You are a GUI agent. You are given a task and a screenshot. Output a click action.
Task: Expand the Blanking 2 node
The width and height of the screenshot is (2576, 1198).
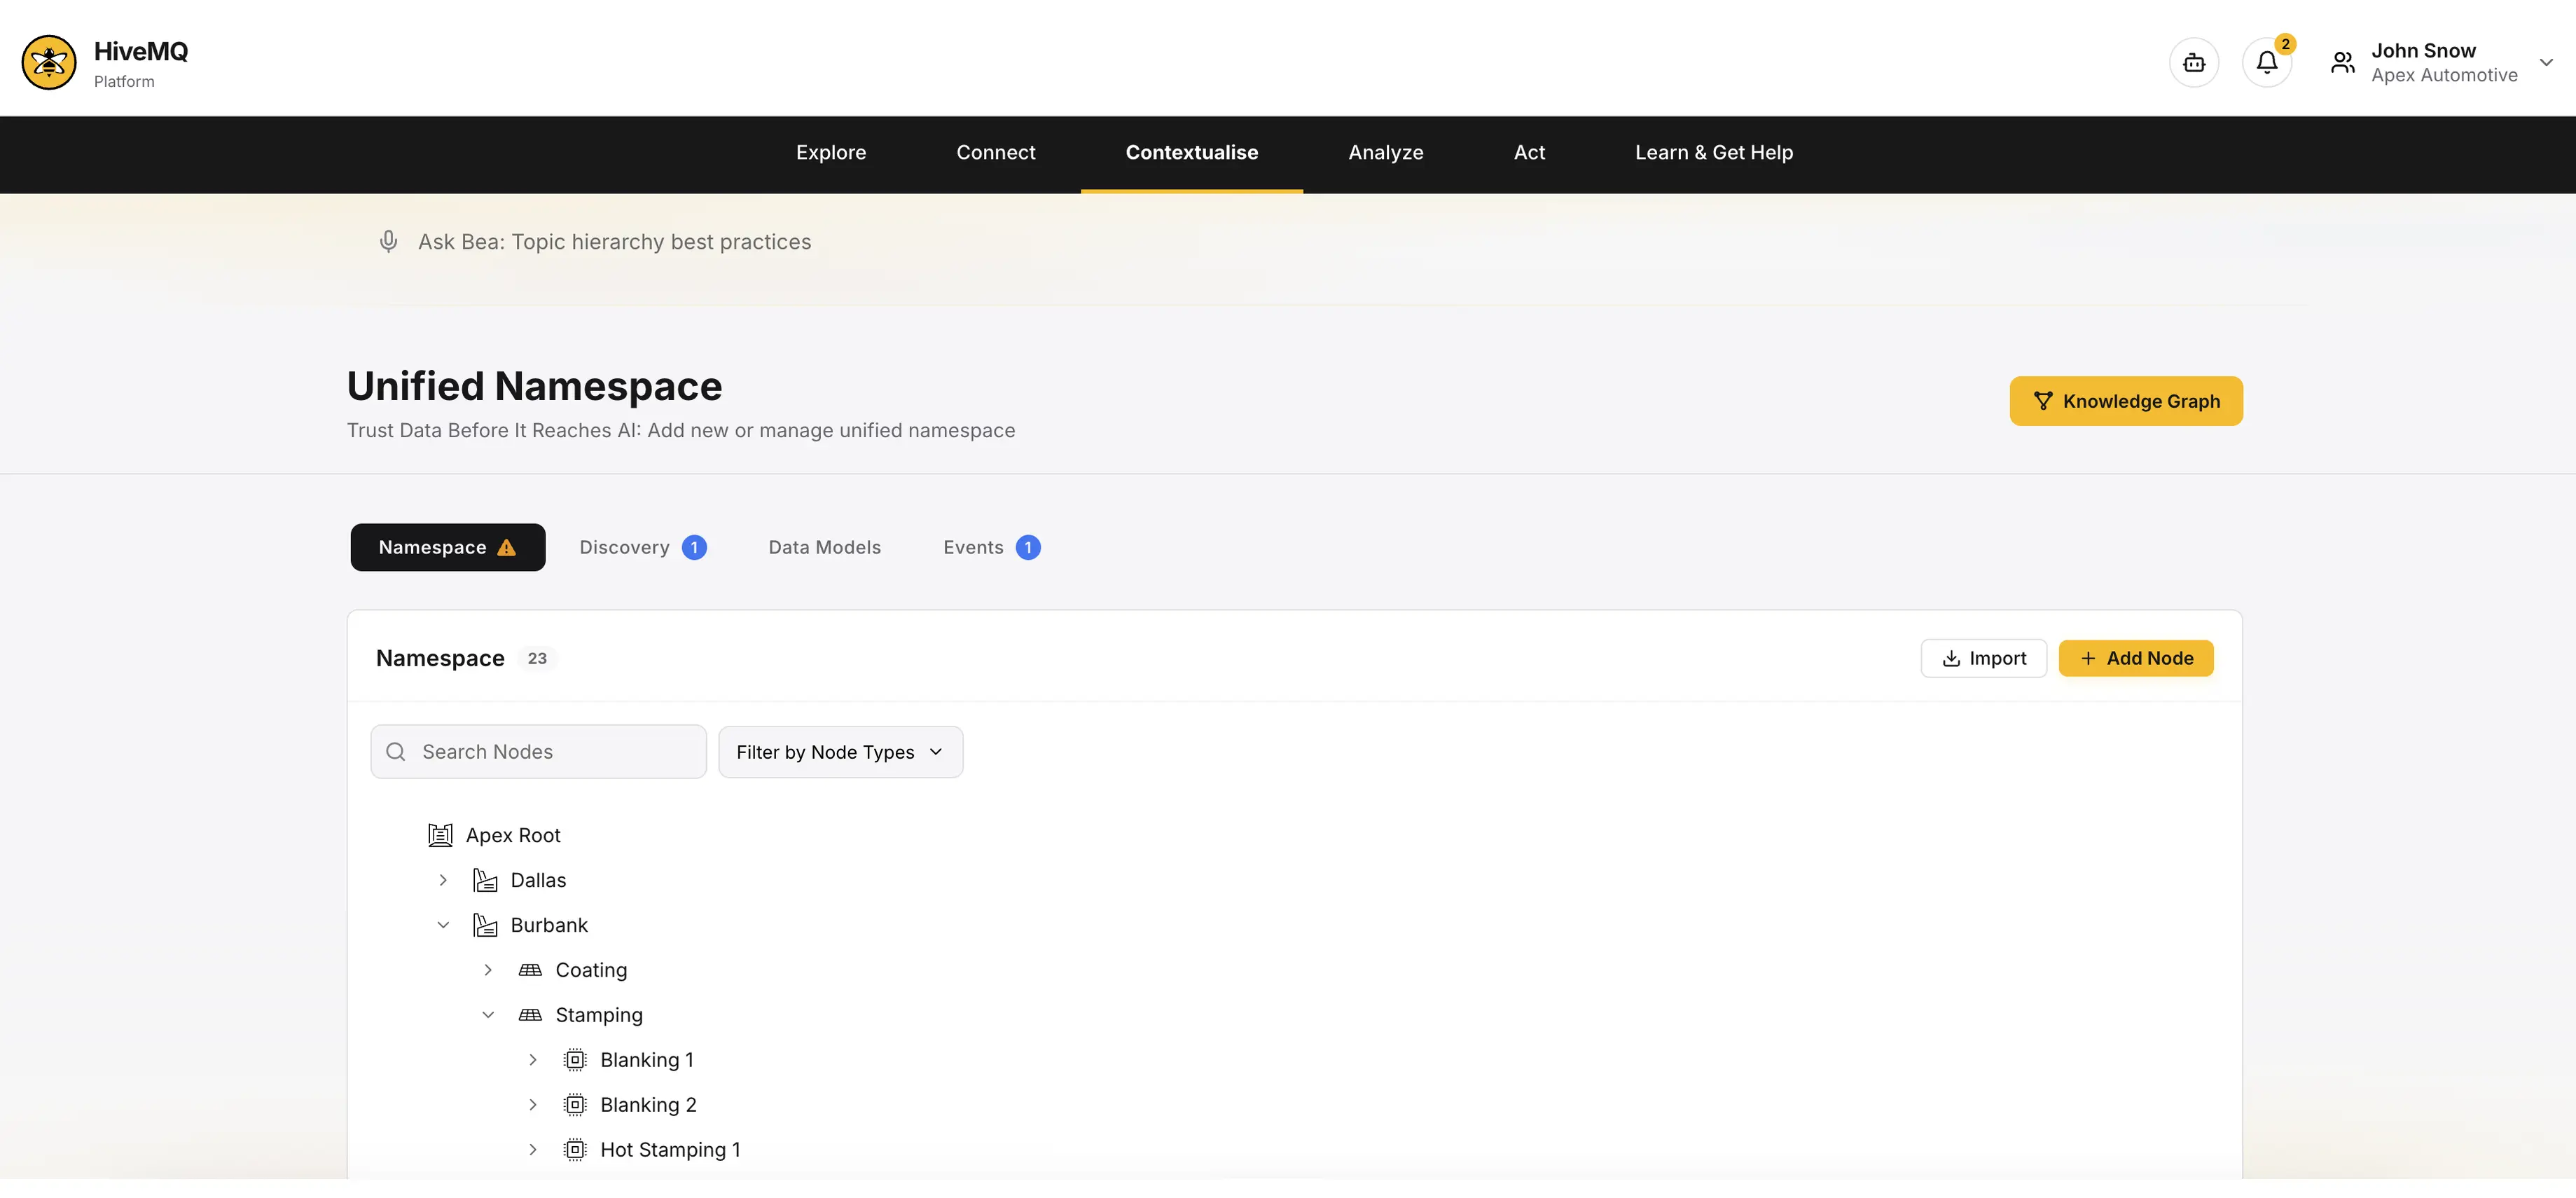(x=533, y=1105)
